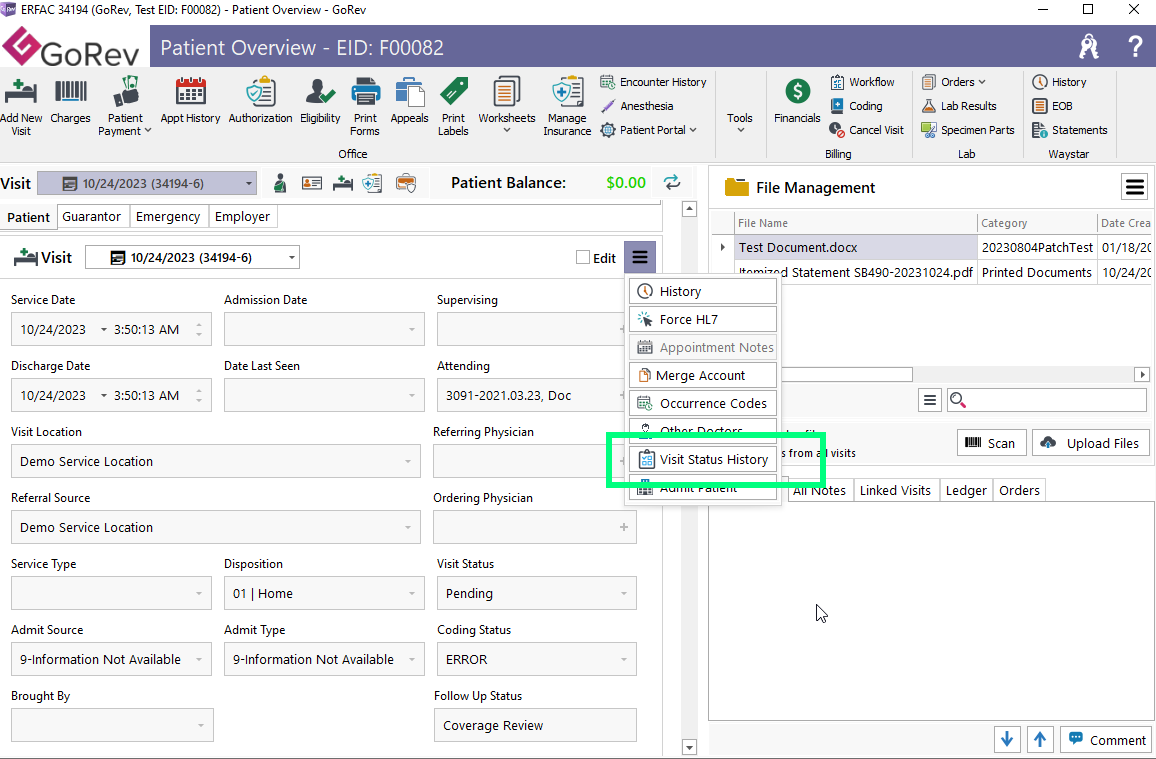The width and height of the screenshot is (1156, 759).
Task: Open Waystar History
Action: tap(1059, 82)
